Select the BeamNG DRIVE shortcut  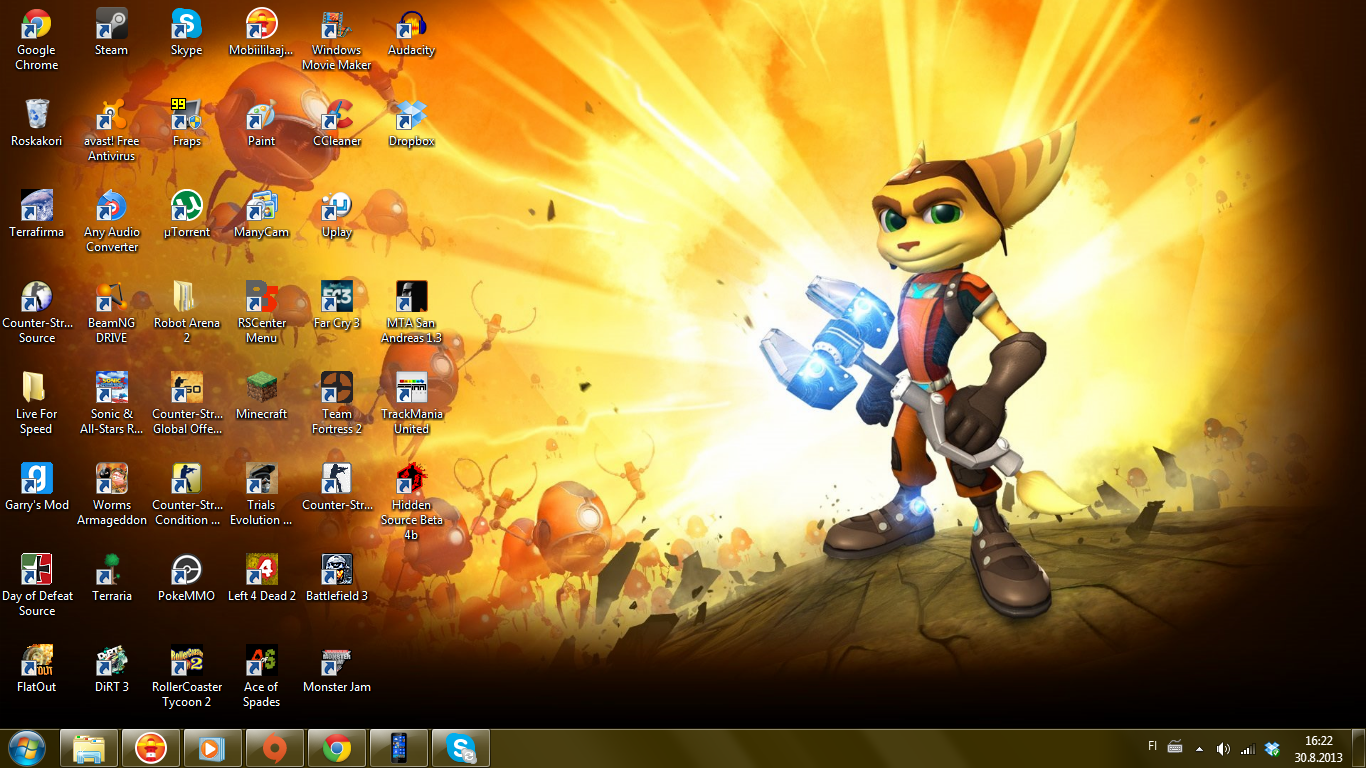tap(111, 313)
